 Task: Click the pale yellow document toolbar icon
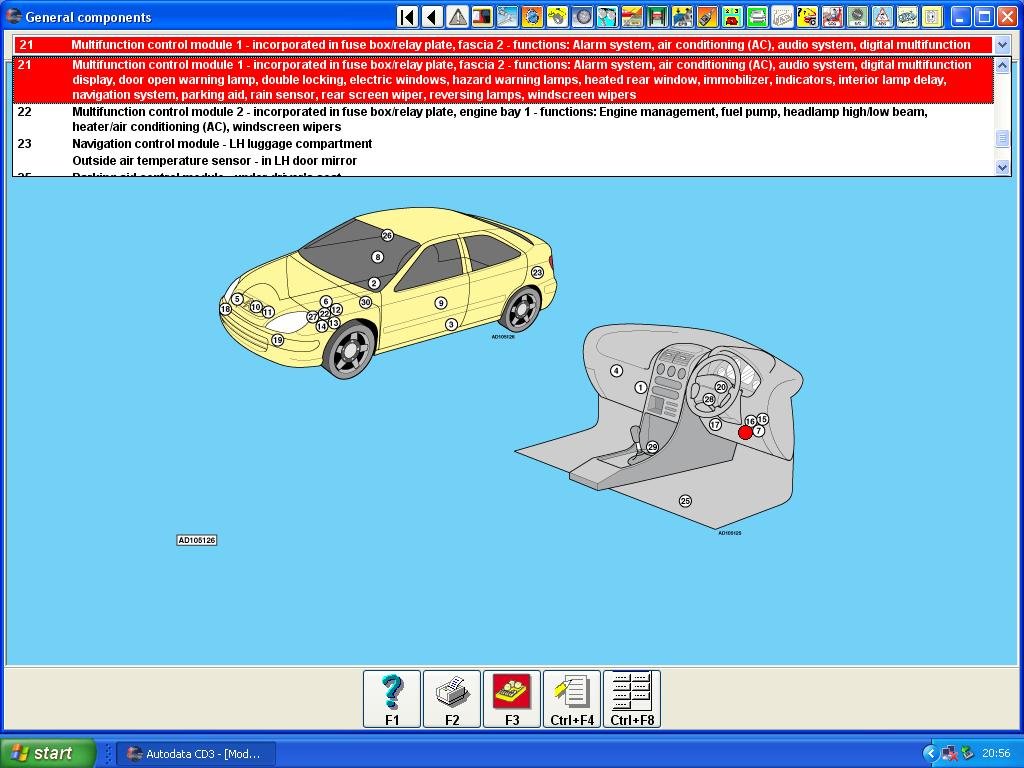click(933, 16)
